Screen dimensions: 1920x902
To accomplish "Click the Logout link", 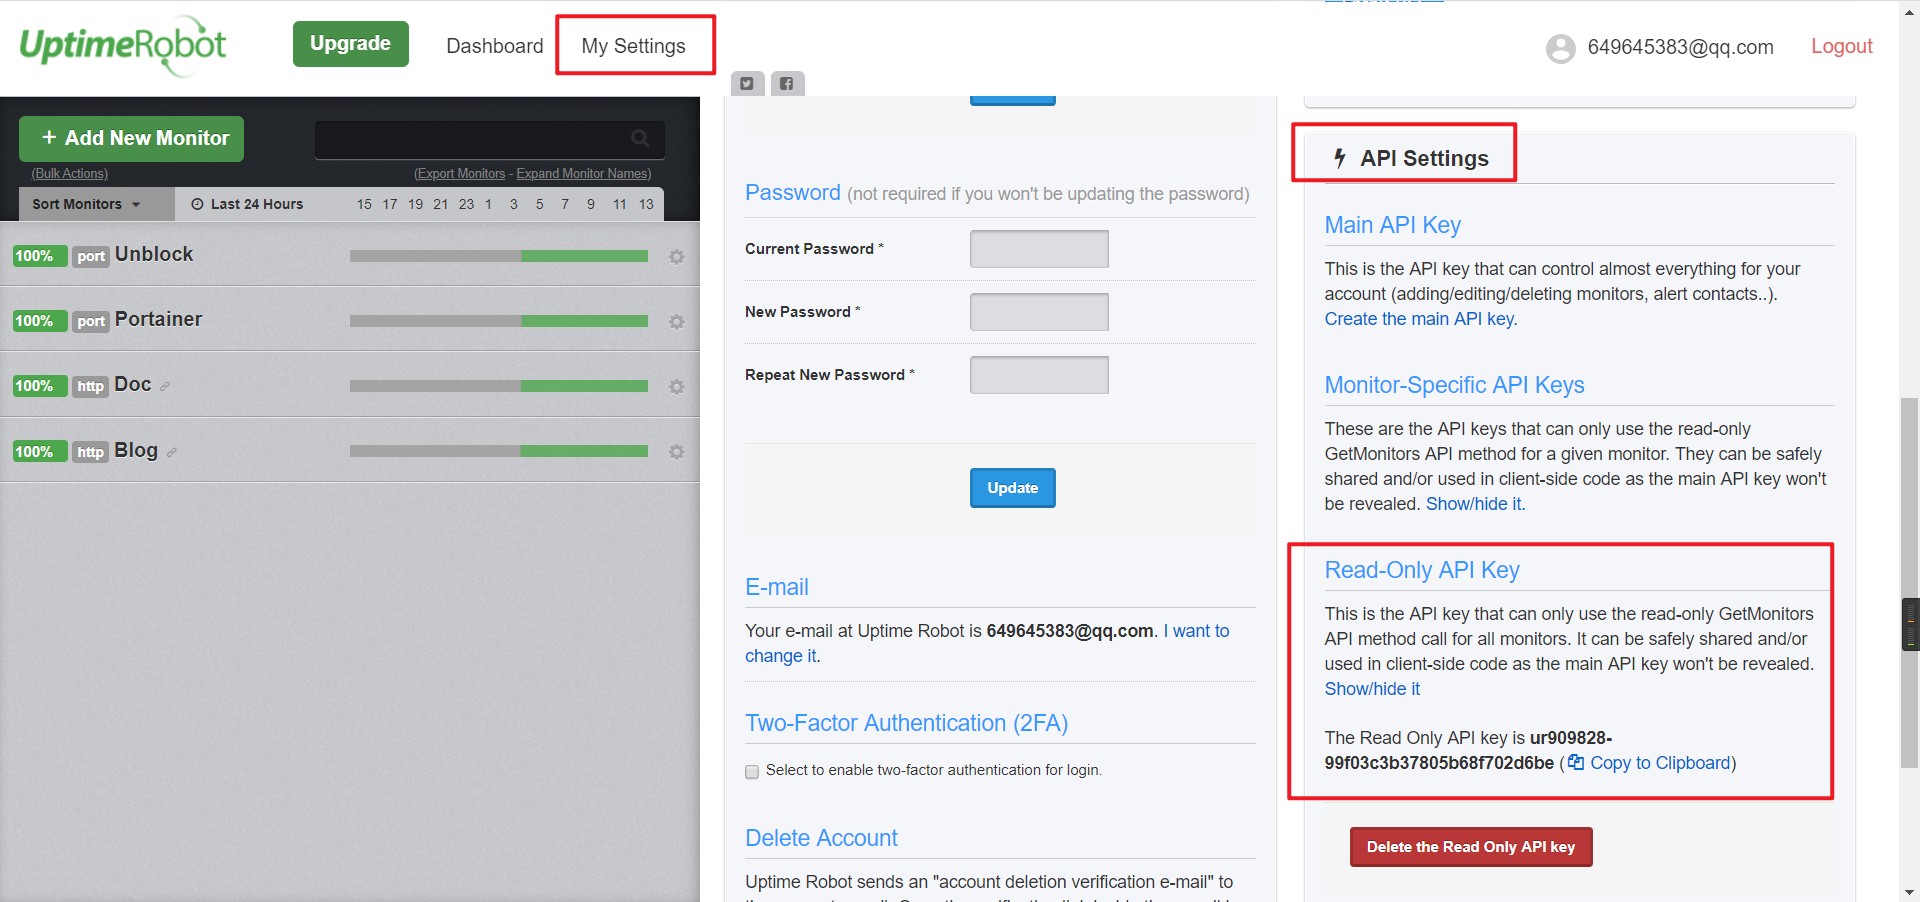I will [x=1842, y=46].
